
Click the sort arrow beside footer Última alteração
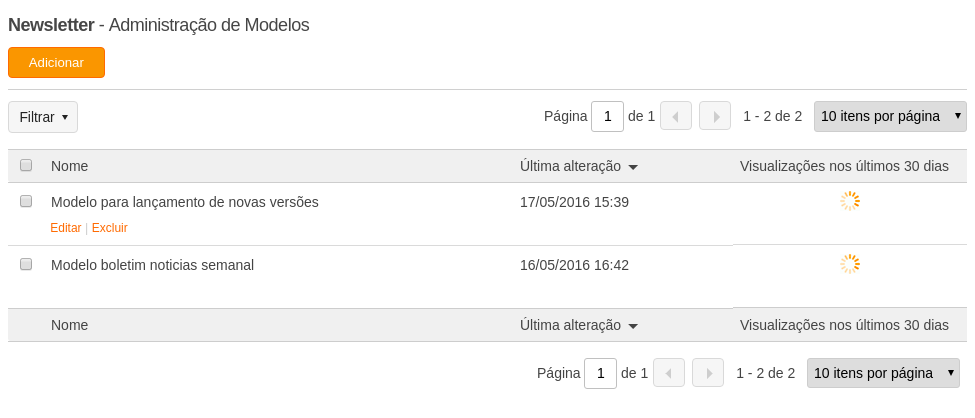point(633,327)
